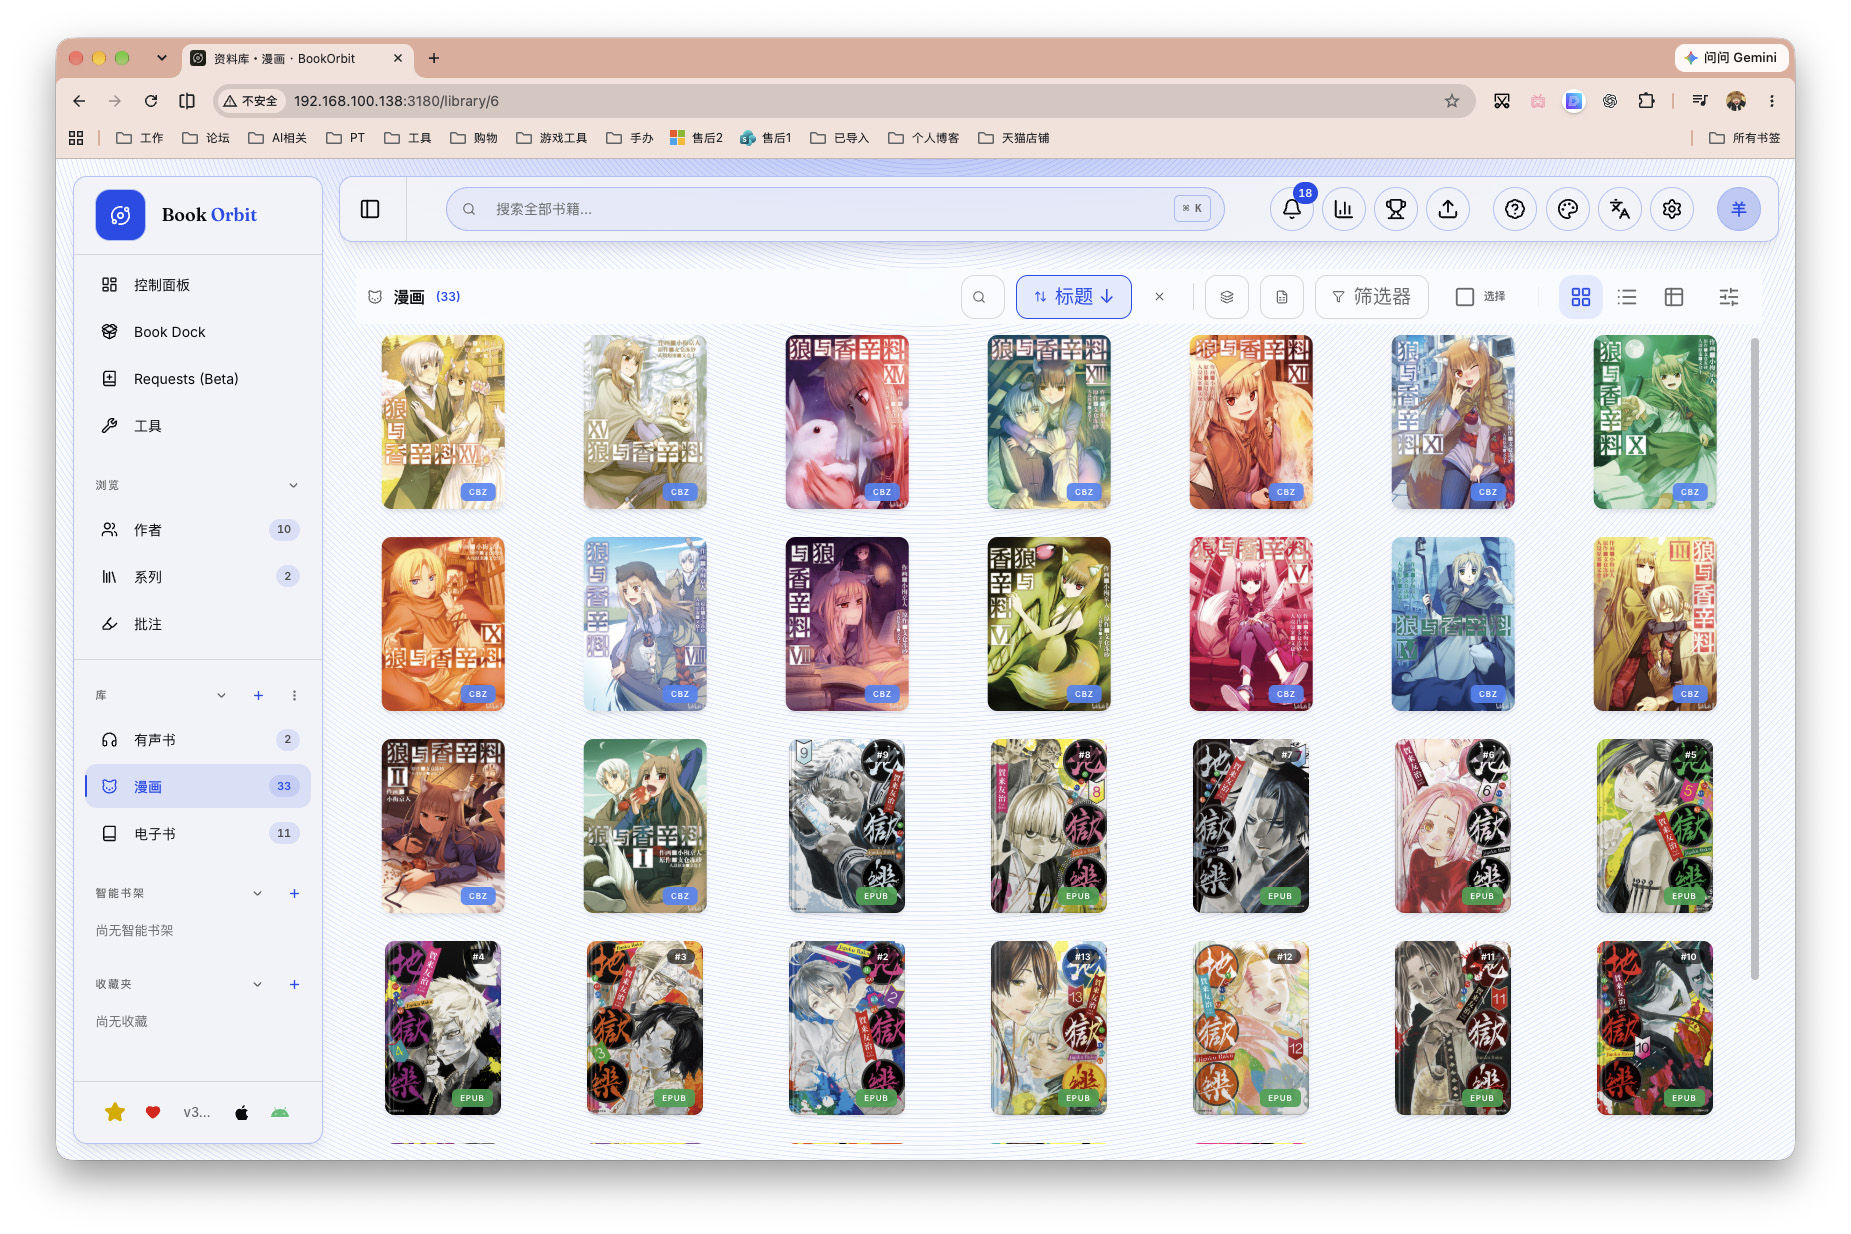Open the 天猫店铺 bookmarks folder
Screen dimensions: 1851x1234
click(1014, 138)
